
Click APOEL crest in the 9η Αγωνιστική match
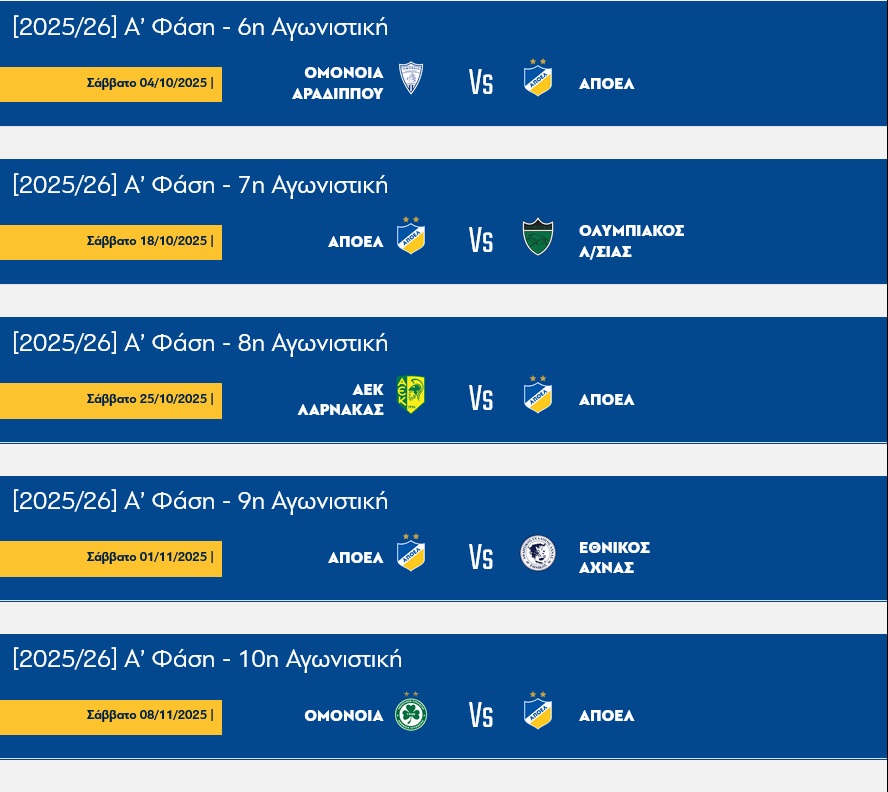pos(411,553)
